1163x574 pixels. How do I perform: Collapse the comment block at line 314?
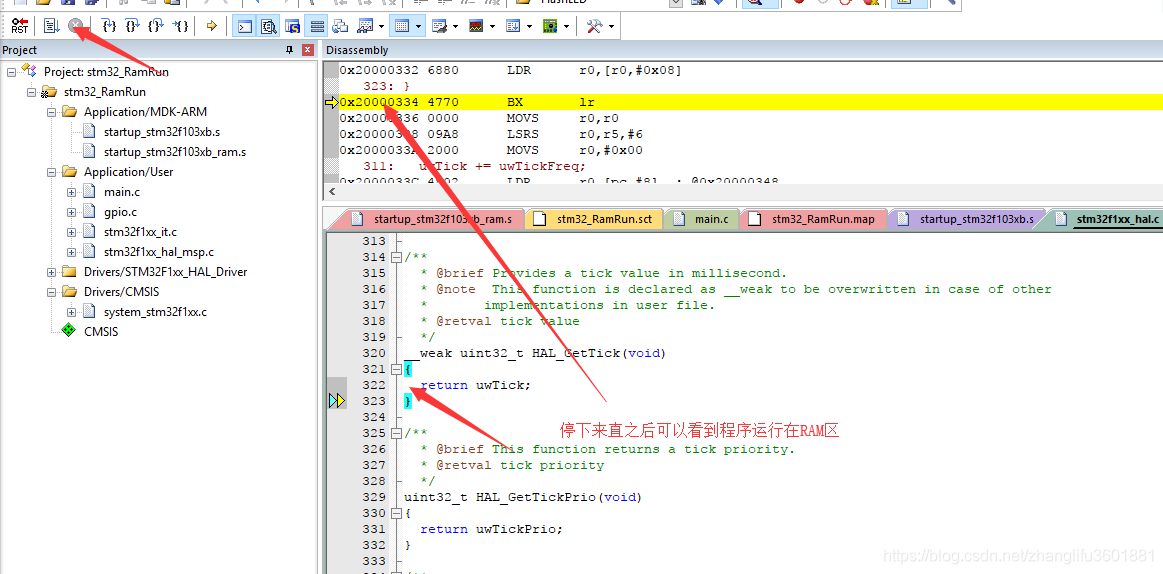396,257
